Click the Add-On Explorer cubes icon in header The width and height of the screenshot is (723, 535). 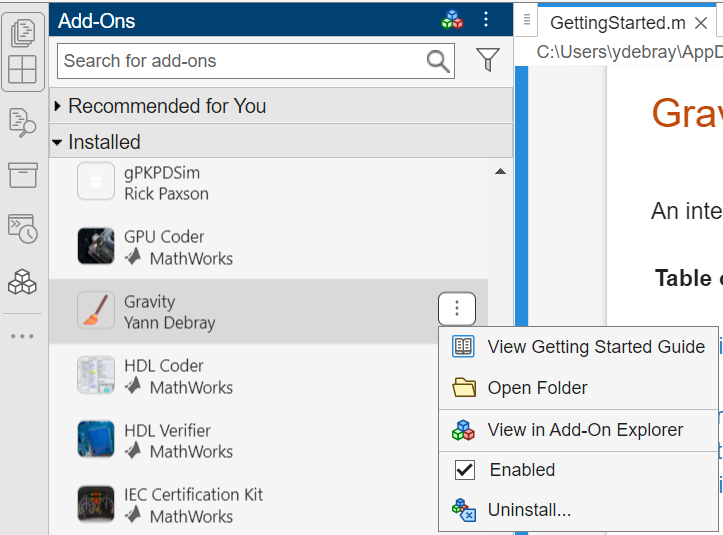[453, 20]
